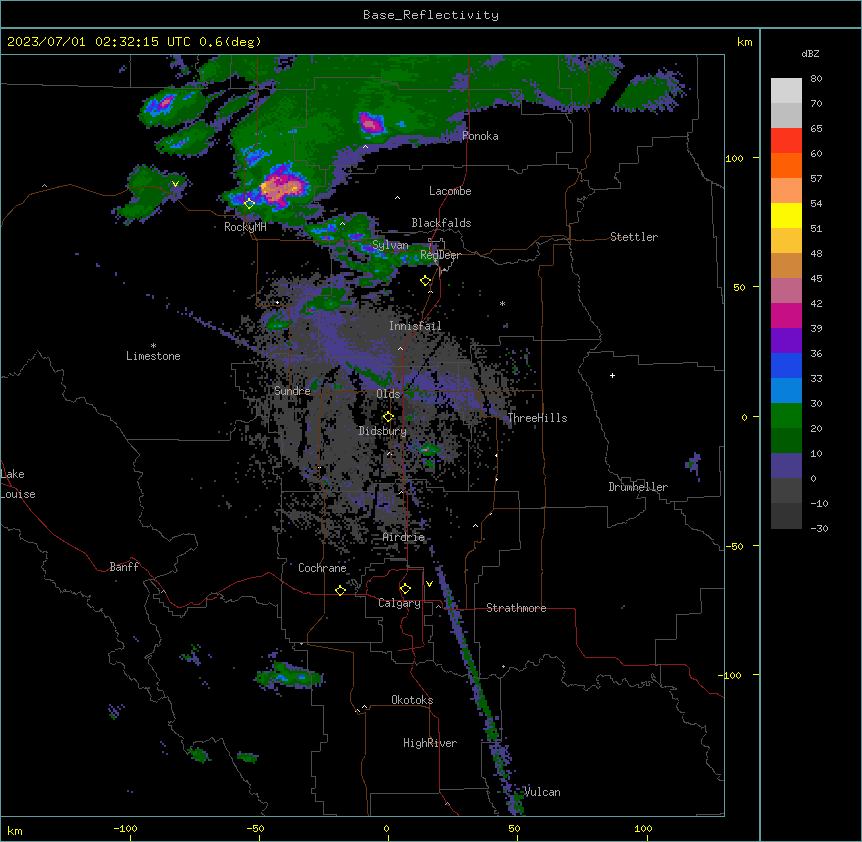Click the RockyMH label
This screenshot has height=842, width=862.
pos(245,227)
